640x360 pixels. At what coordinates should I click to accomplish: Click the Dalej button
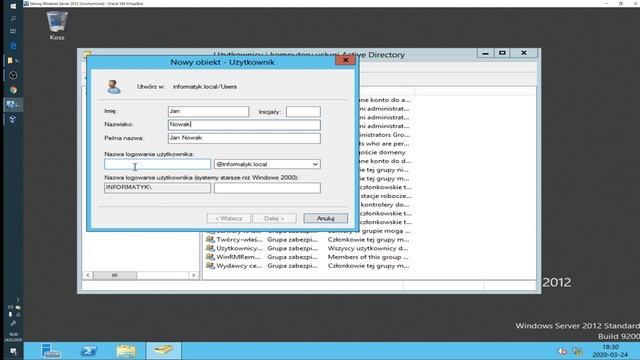point(274,218)
